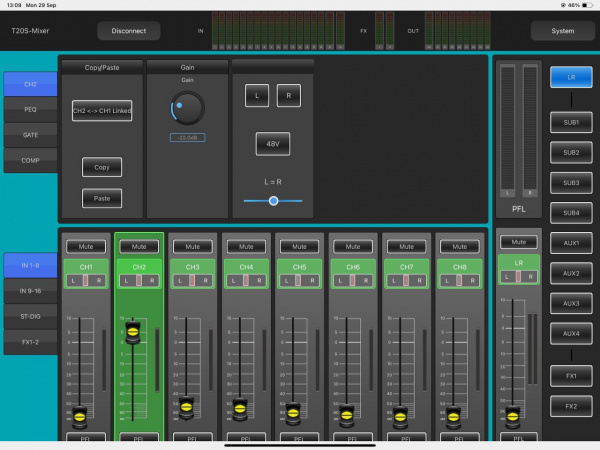Mute channel CH1
The image size is (600, 450).
tap(85, 245)
